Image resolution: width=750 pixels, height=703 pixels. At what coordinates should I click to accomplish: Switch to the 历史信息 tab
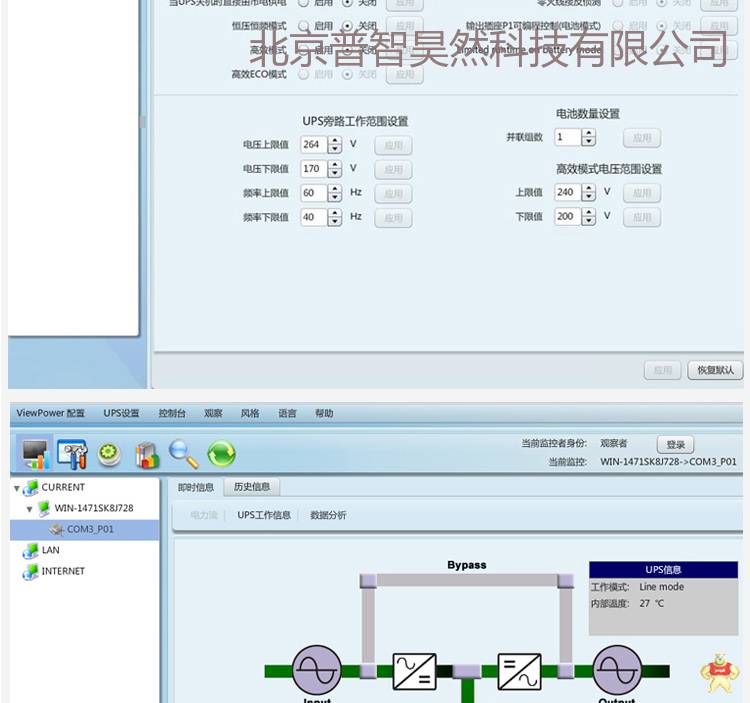pyautogui.click(x=252, y=487)
